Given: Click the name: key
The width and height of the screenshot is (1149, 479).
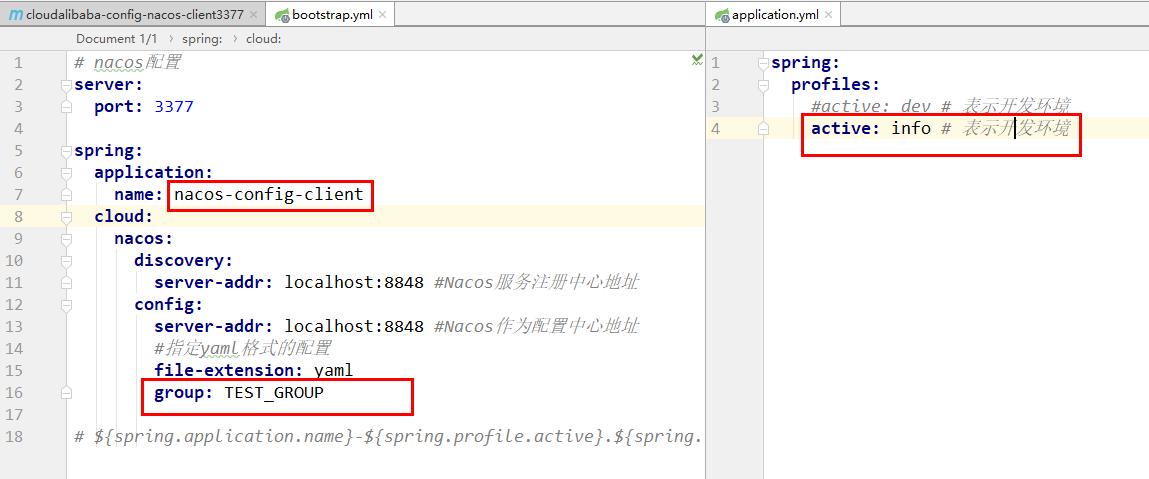Looking at the screenshot, I should [x=139, y=195].
